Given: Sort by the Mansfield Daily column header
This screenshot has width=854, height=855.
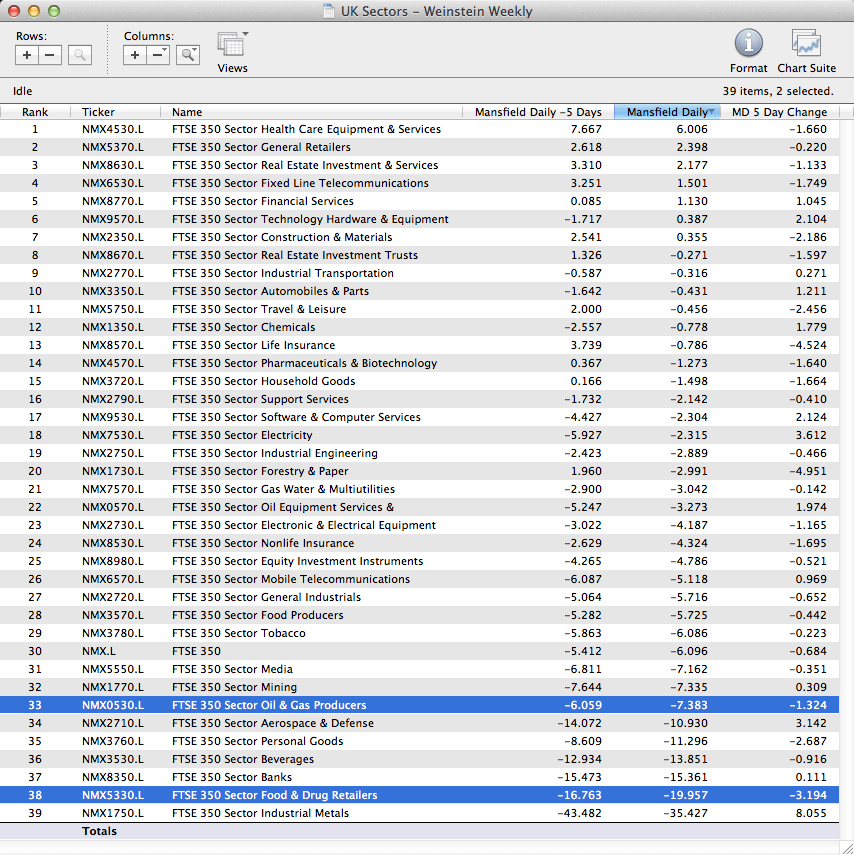Looking at the screenshot, I should coord(666,112).
